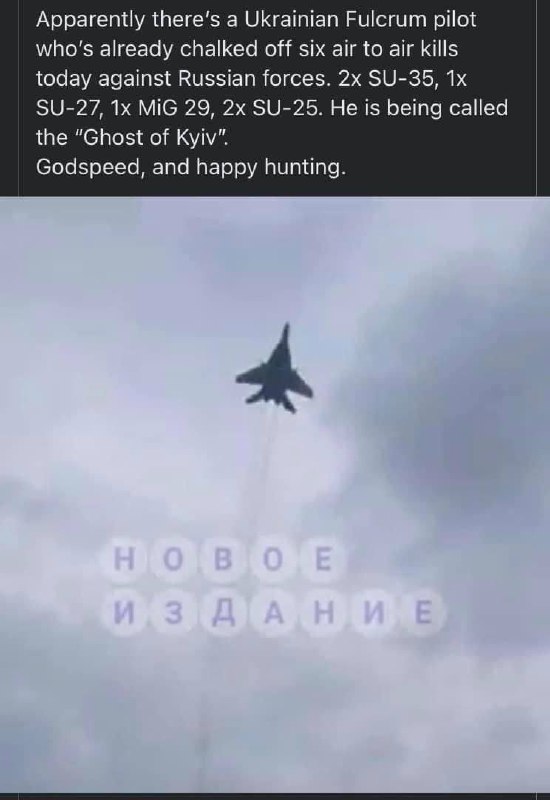Click the line "Godspeed, and happy hunting."
Image resolution: width=550 pixels, height=800 pixels.
tap(191, 167)
